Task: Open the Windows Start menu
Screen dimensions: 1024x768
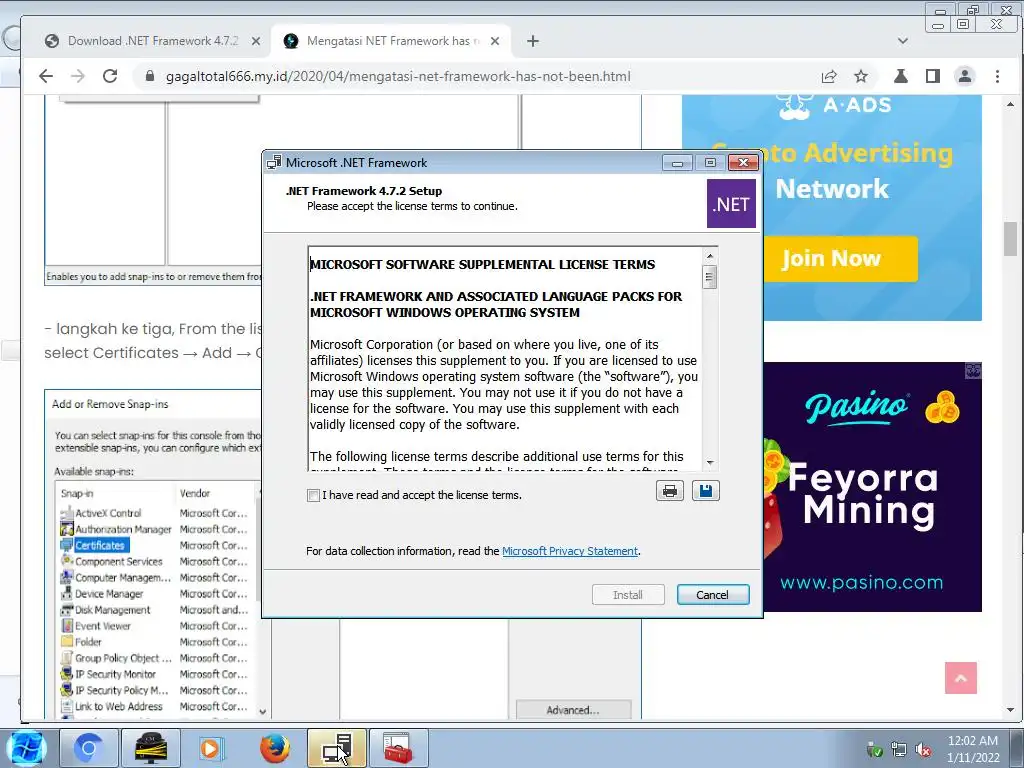Action: coord(25,748)
